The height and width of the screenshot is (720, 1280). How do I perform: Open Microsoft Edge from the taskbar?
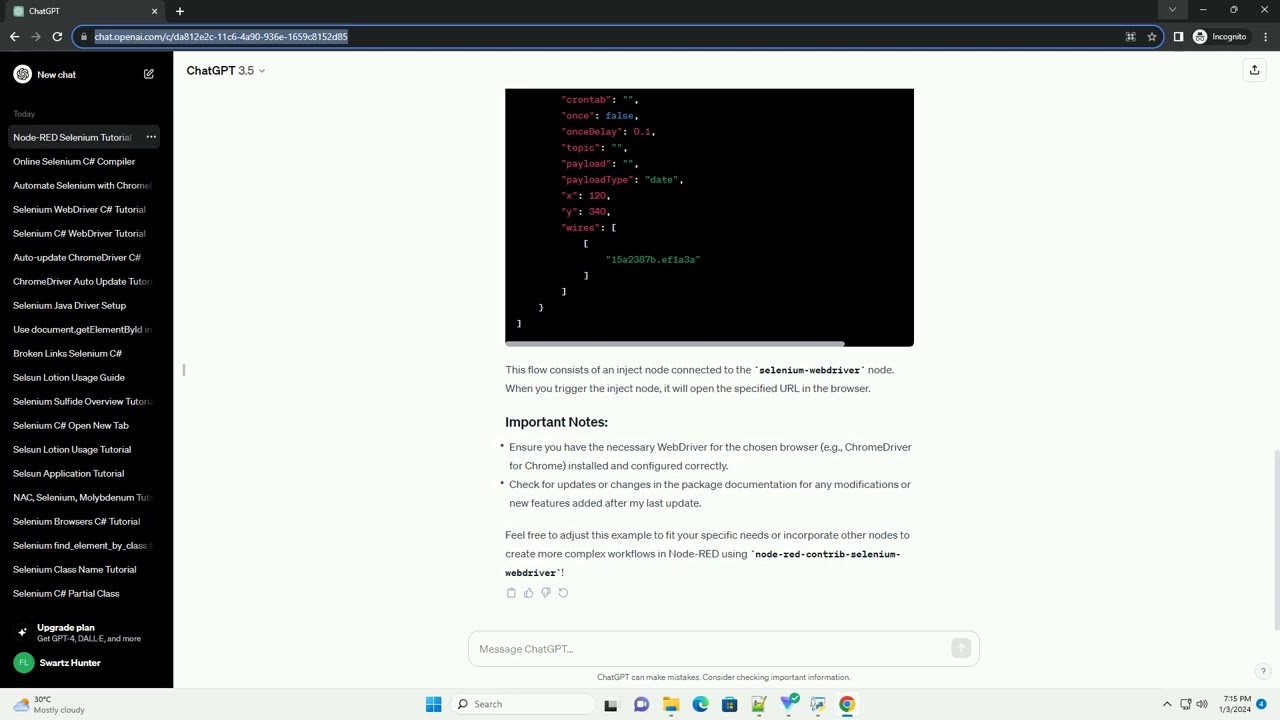700,704
